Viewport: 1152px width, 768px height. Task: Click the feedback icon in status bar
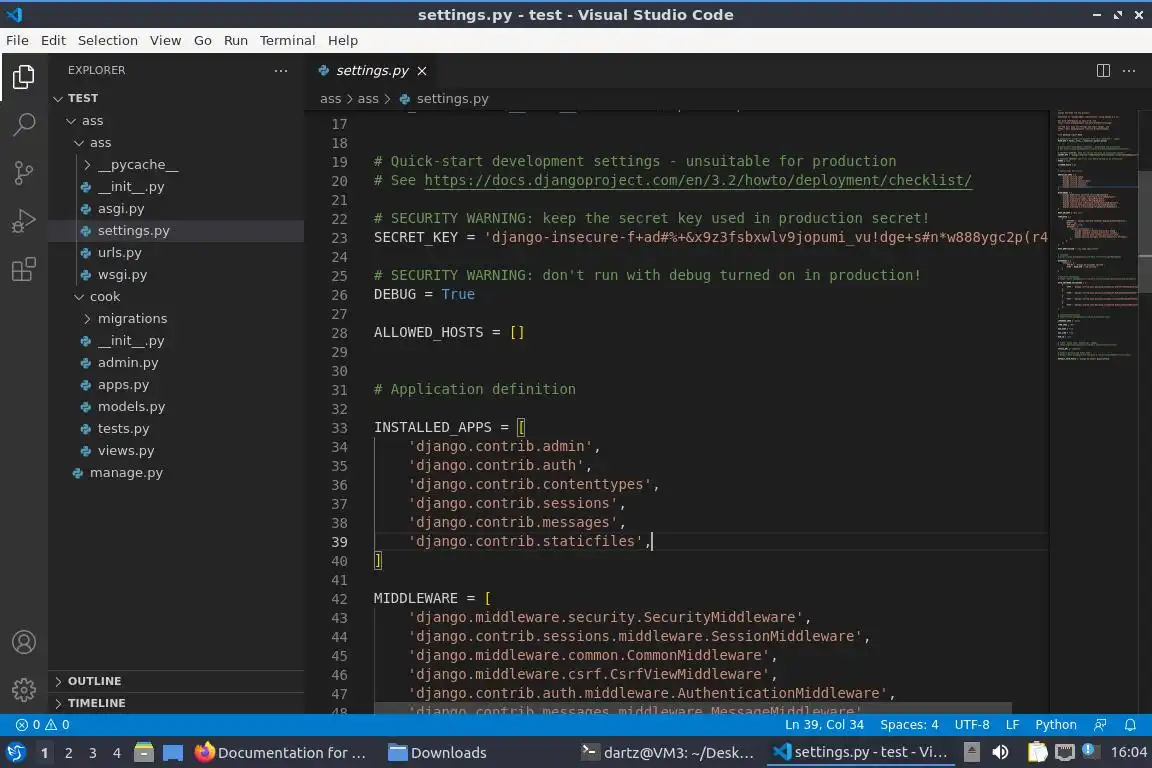(x=1100, y=725)
